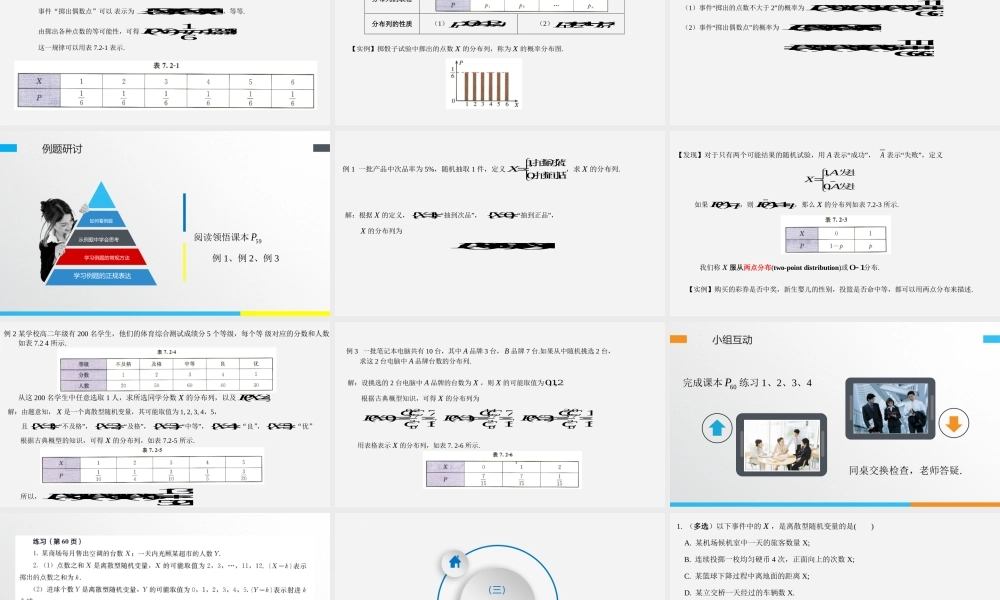Select the orange down arrow icon

coord(952,423)
